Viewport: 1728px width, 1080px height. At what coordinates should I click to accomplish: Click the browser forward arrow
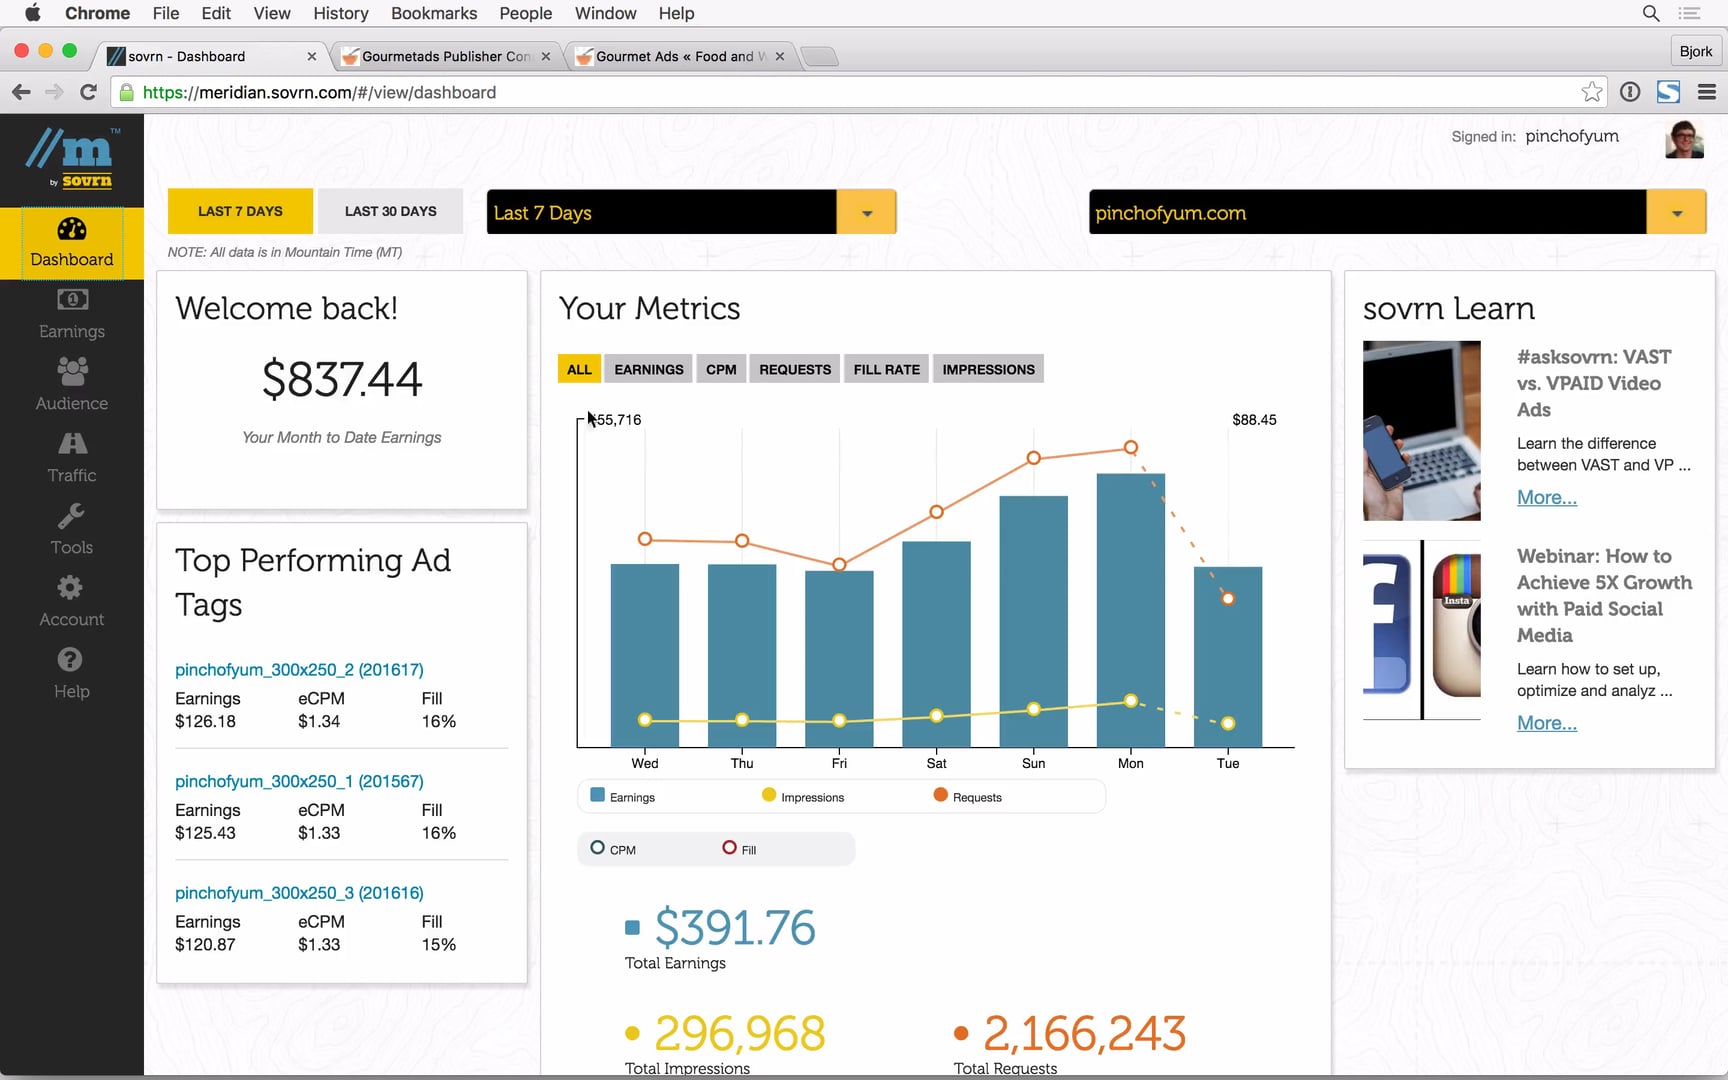click(x=54, y=92)
